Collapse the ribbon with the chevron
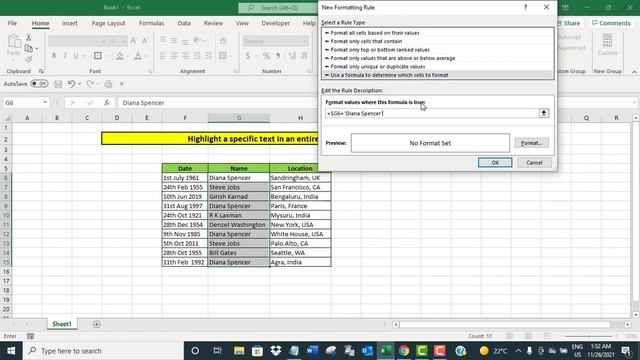Screen dimensions: 640x360 pyautogui.click(x=634, y=72)
